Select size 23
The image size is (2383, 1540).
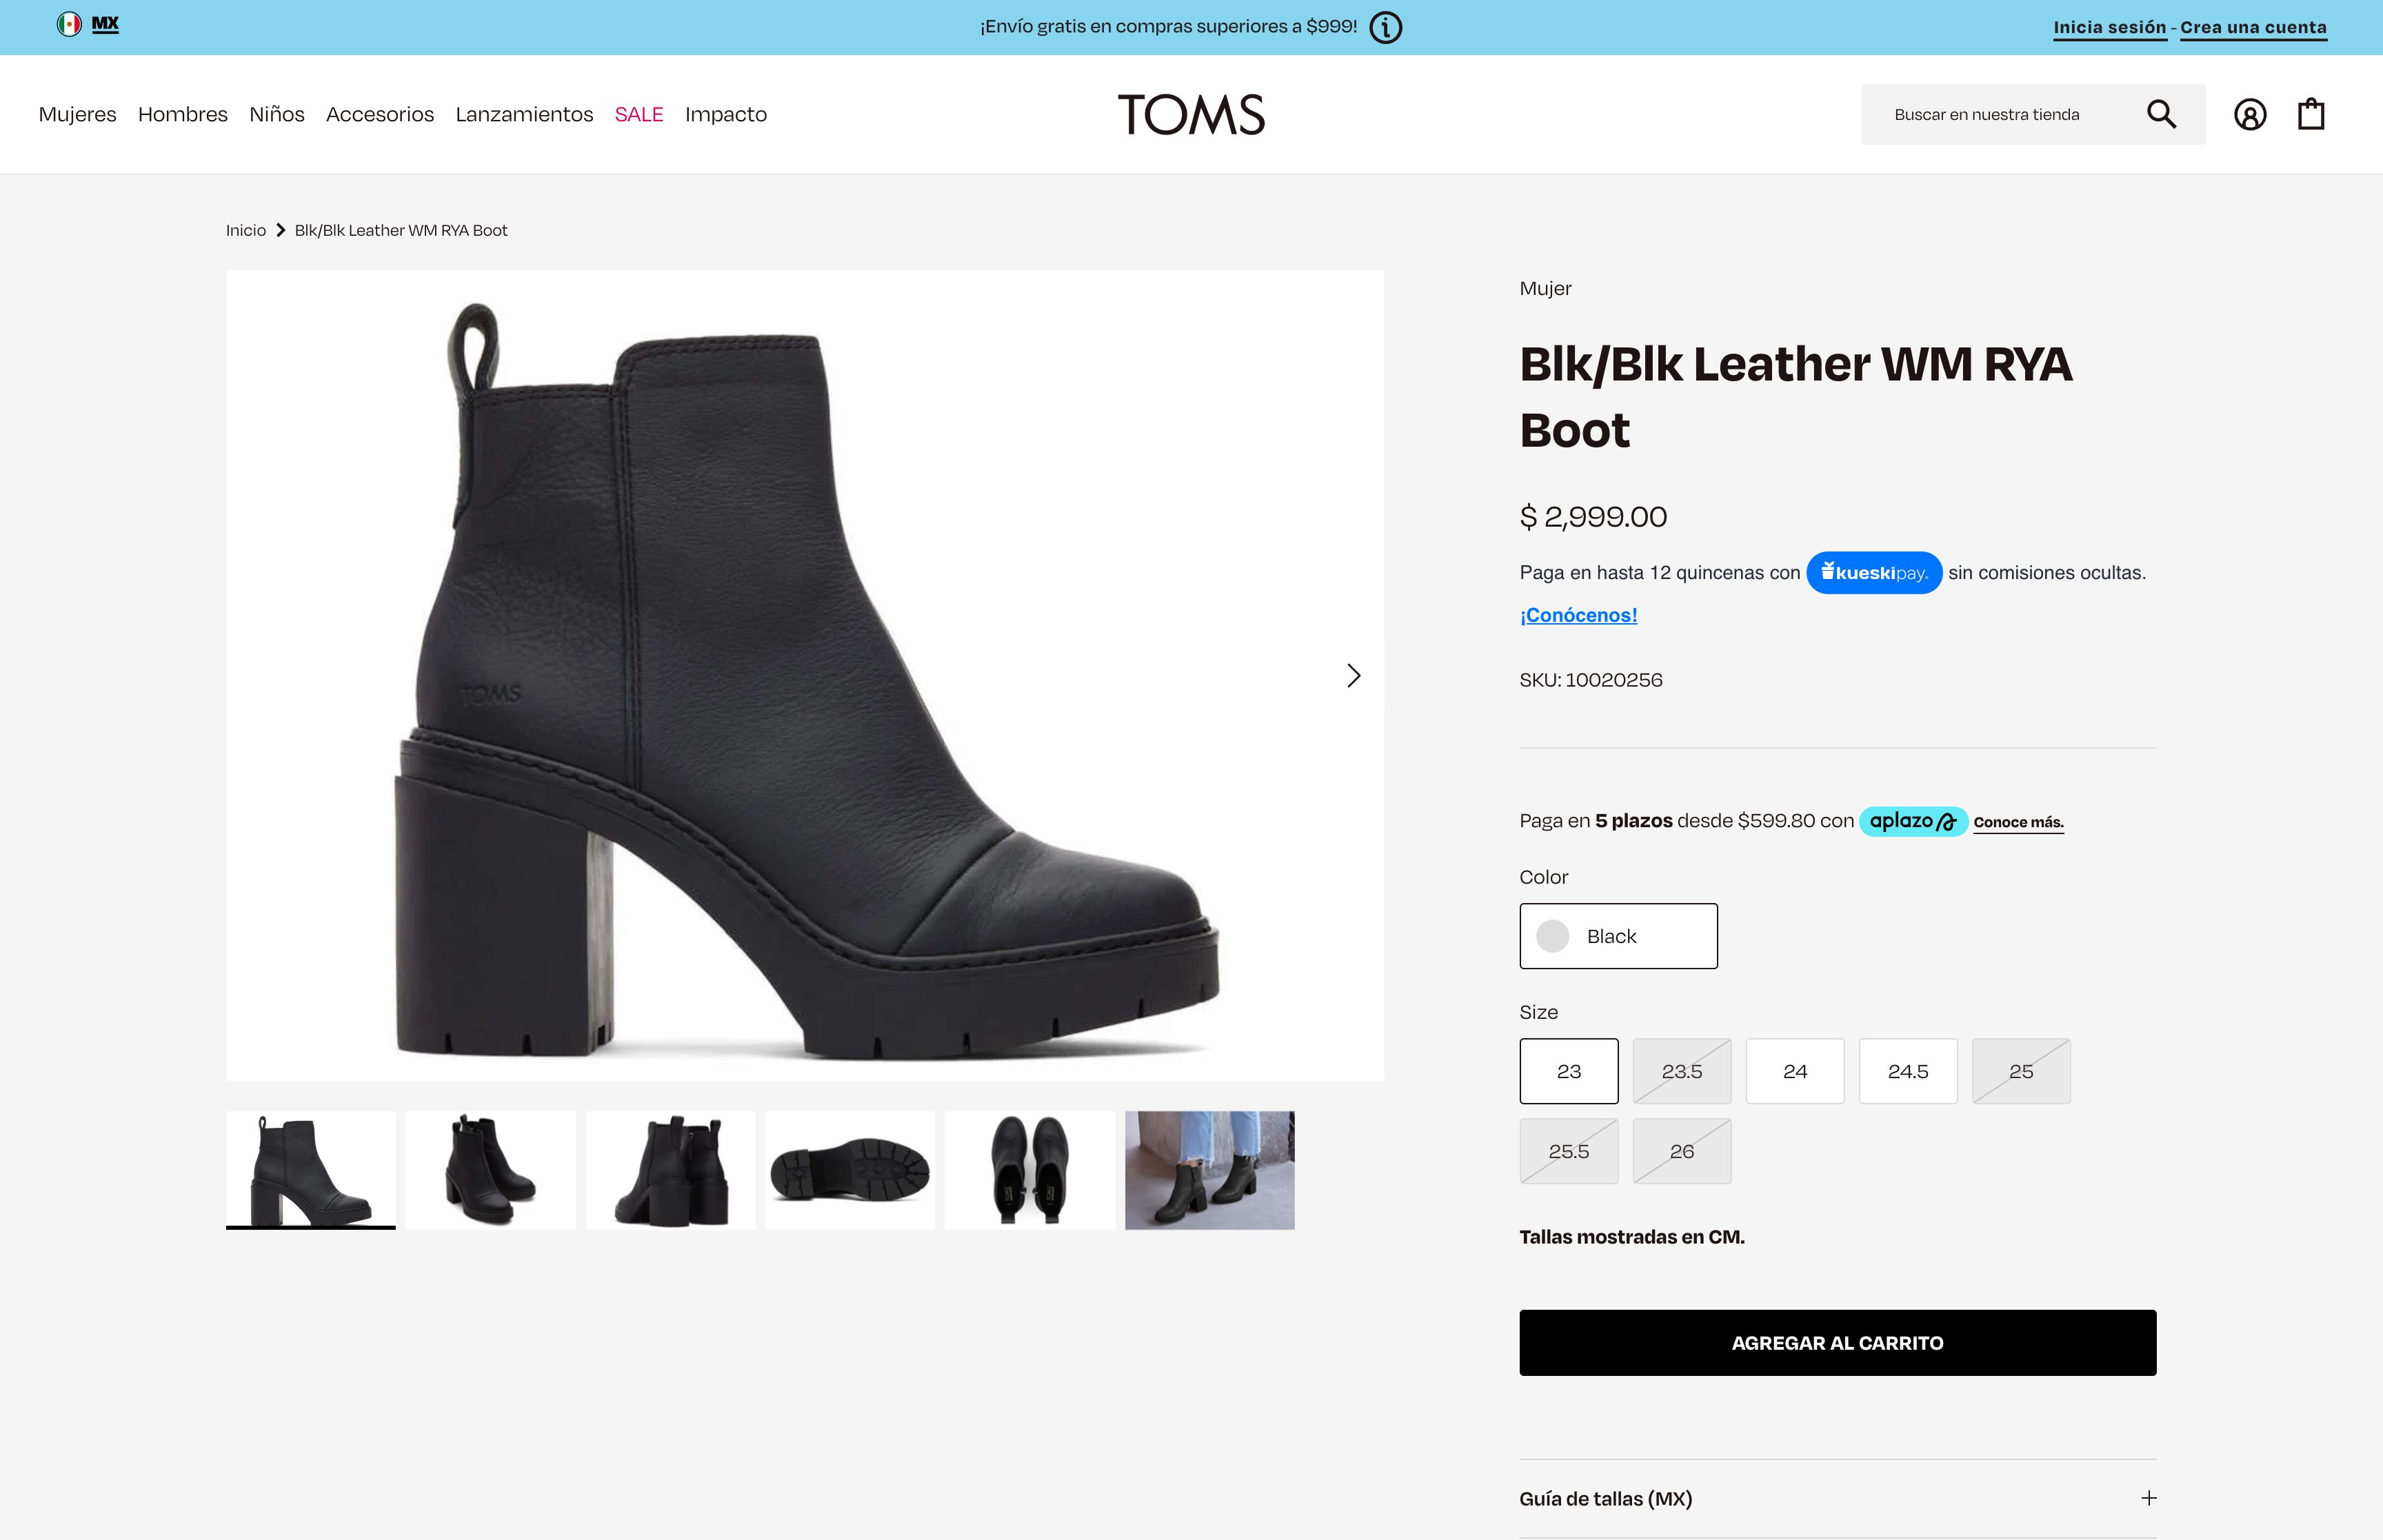pos(1568,1071)
